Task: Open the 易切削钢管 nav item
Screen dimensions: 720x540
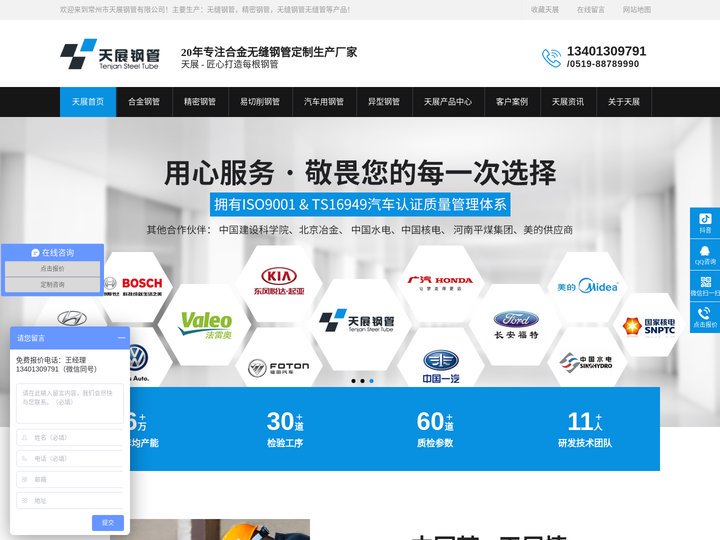Action: [260, 101]
